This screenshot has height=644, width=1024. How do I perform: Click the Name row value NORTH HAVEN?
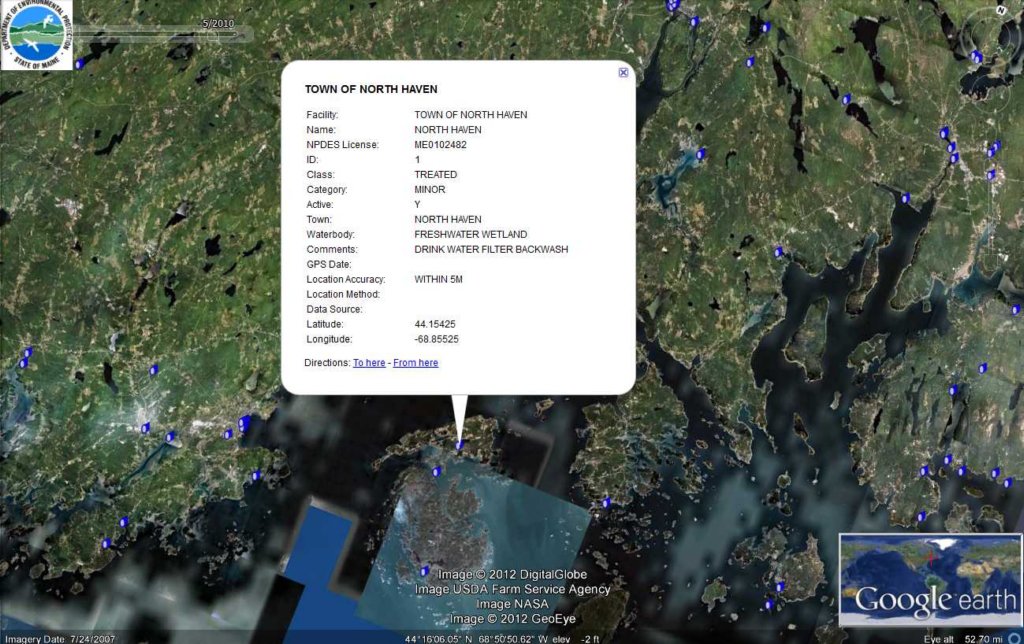(448, 130)
